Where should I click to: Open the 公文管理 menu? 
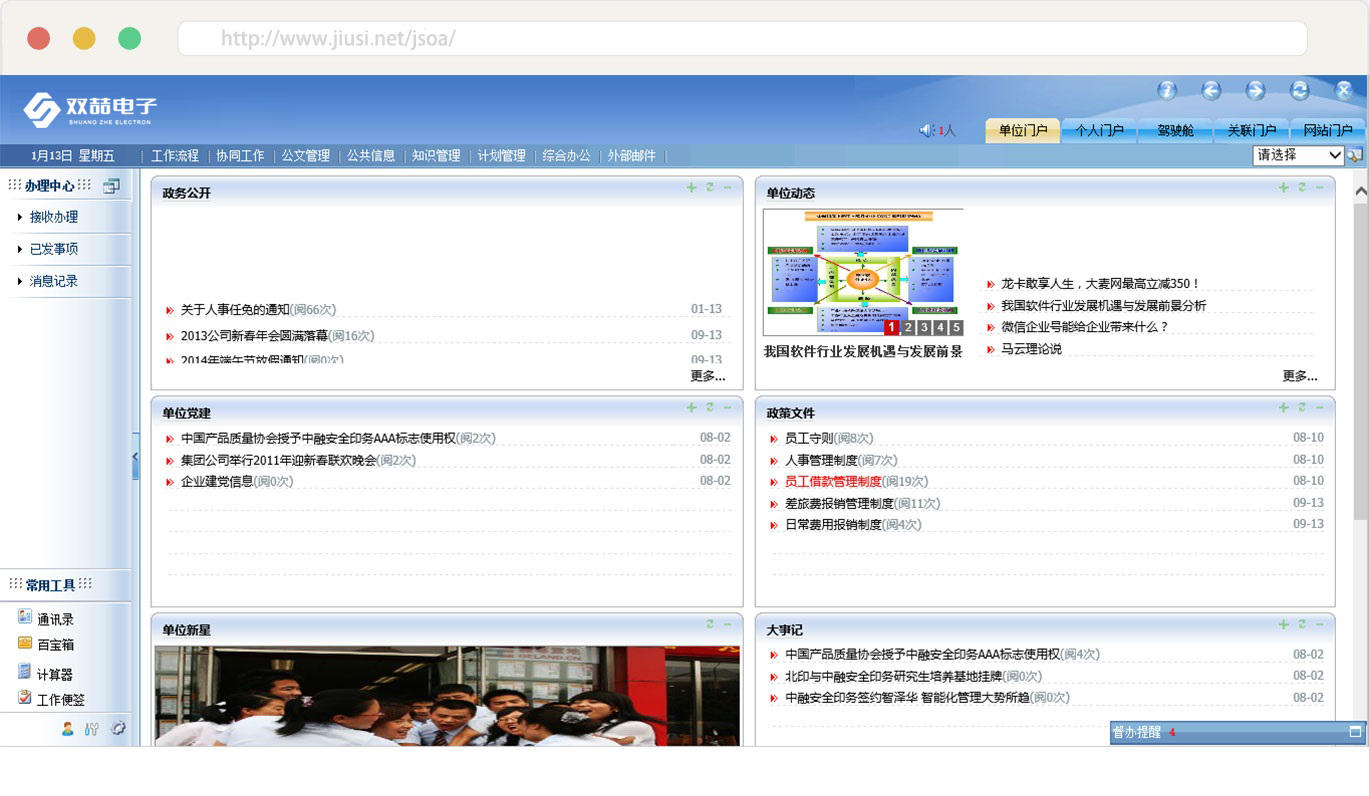click(x=305, y=156)
